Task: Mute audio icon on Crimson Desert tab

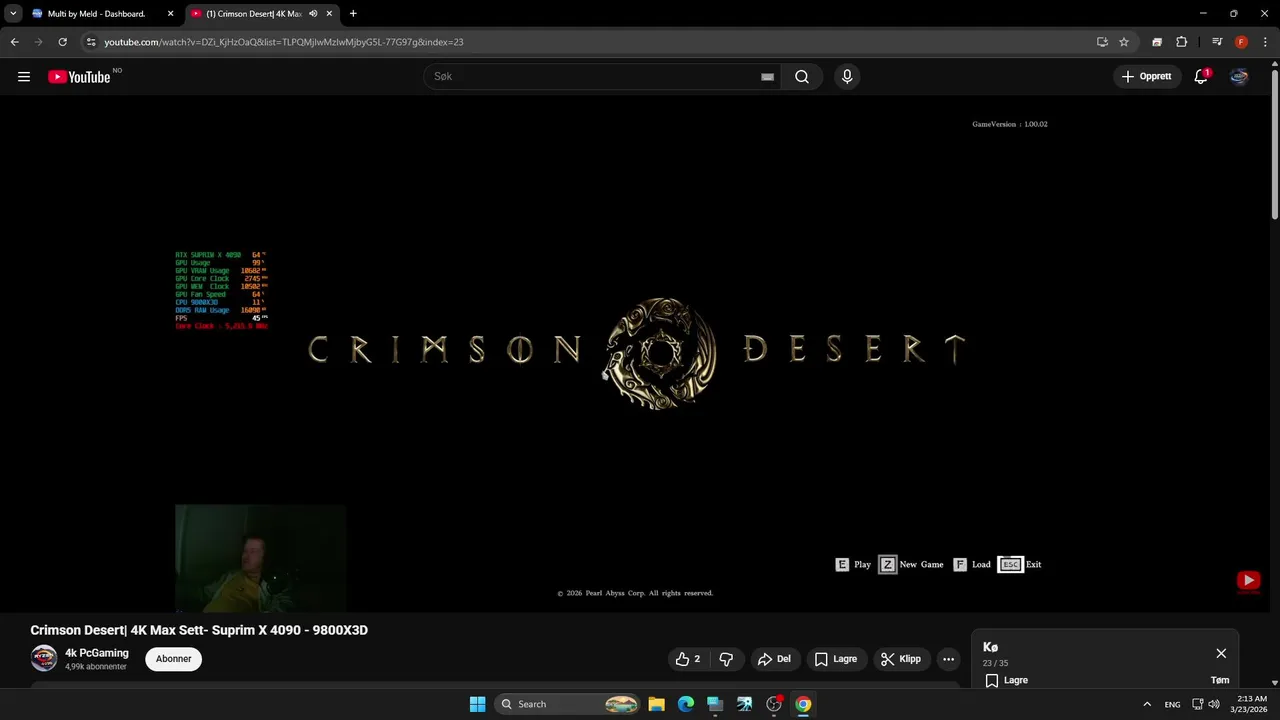Action: coord(314,14)
